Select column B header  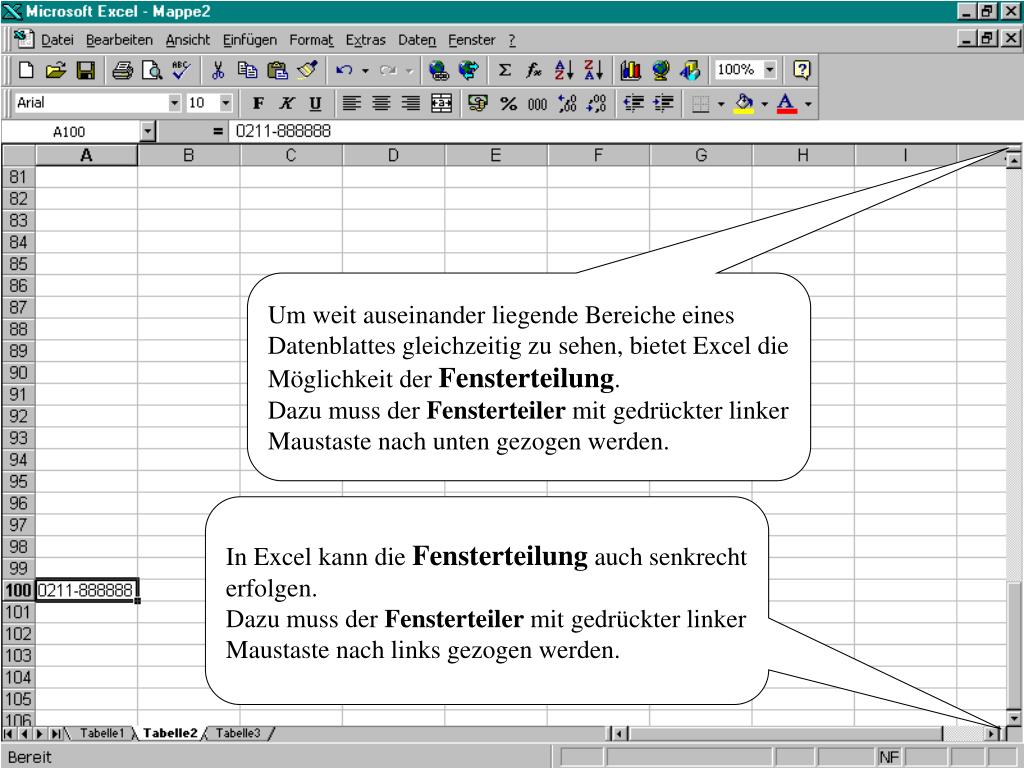[189, 155]
